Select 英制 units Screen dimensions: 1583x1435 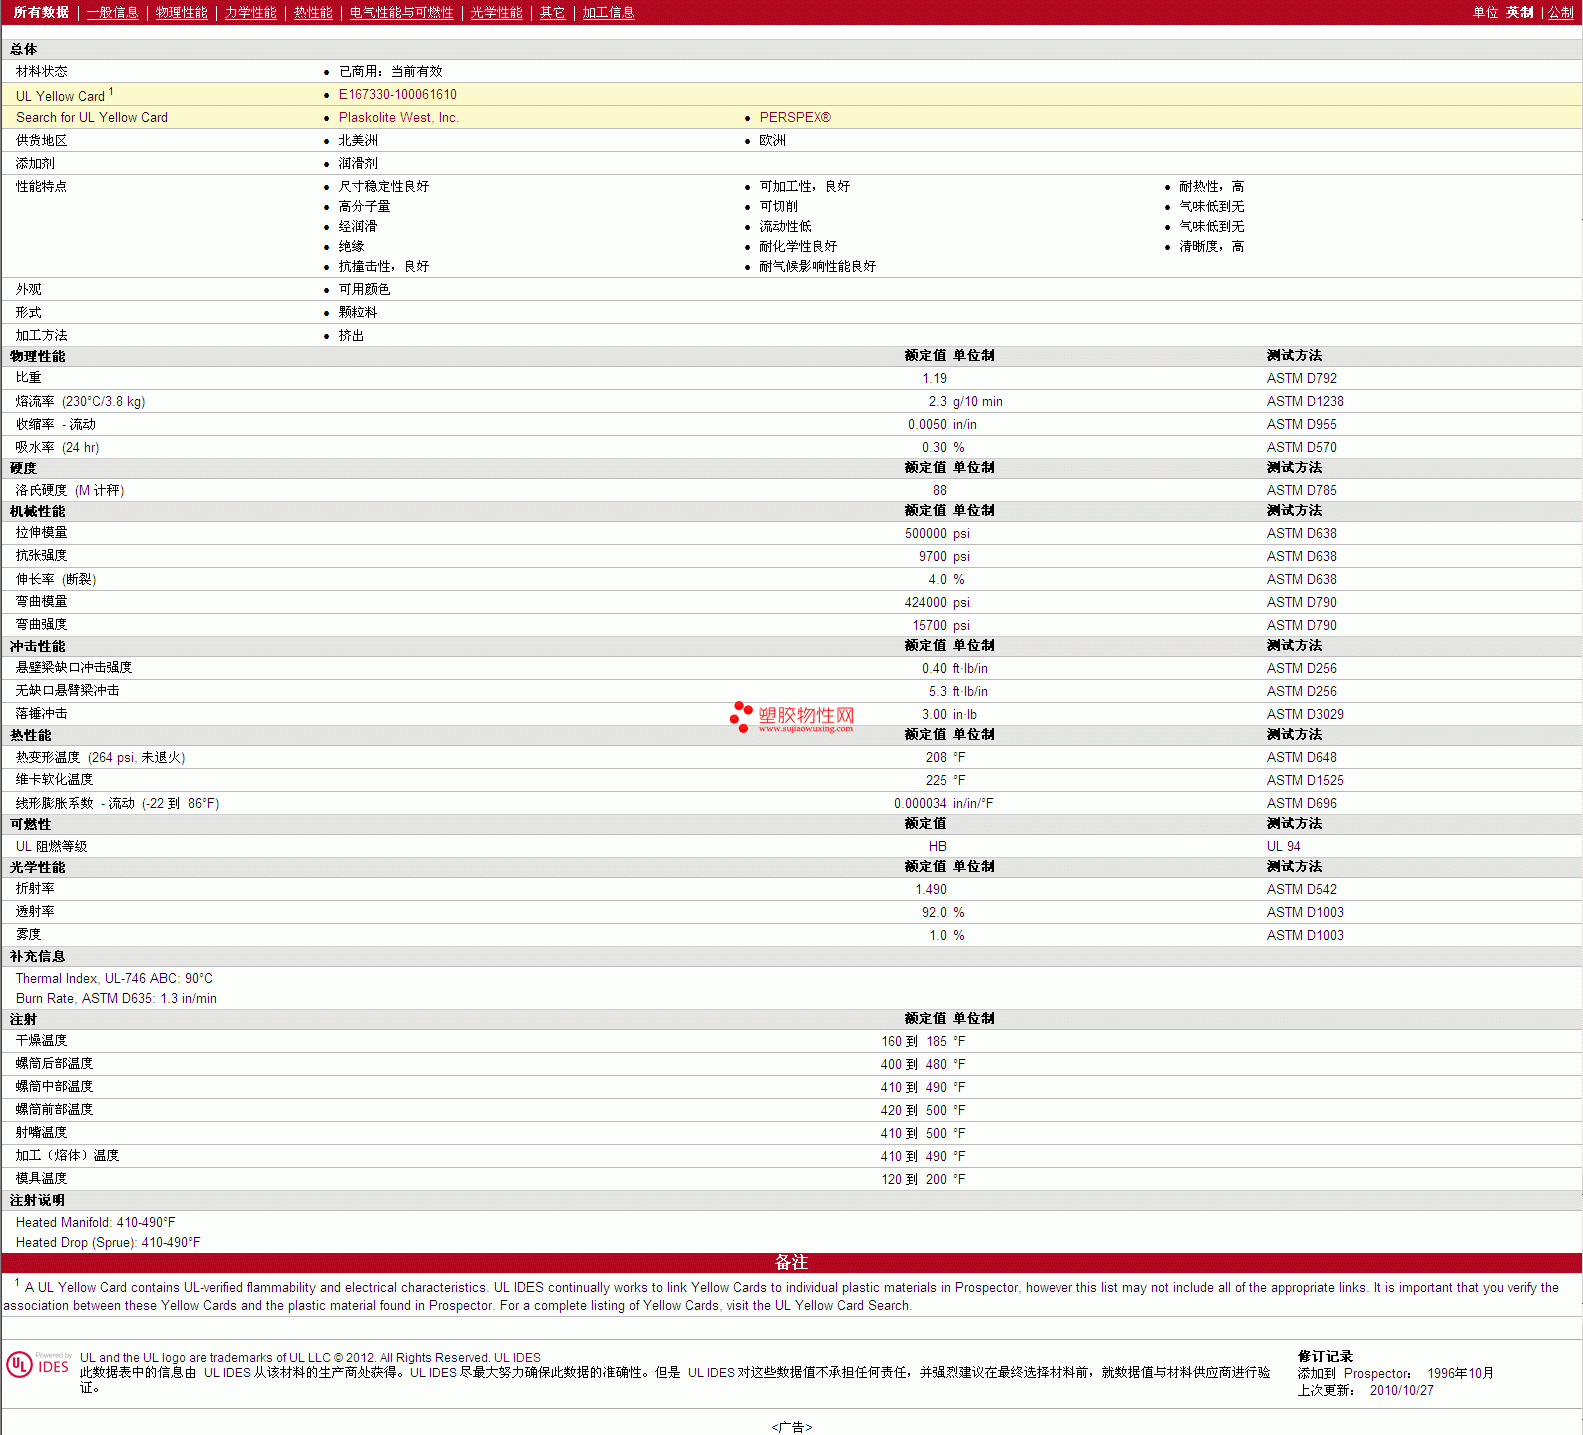tap(1519, 12)
